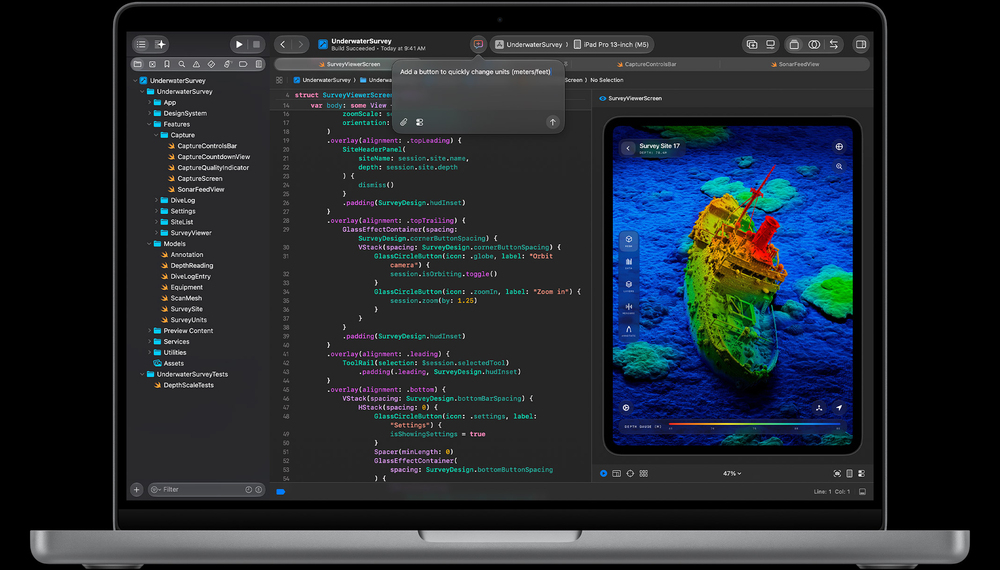Open the Issue navigator warning triangle icon
The width and height of the screenshot is (1000, 570).
[x=196, y=64]
